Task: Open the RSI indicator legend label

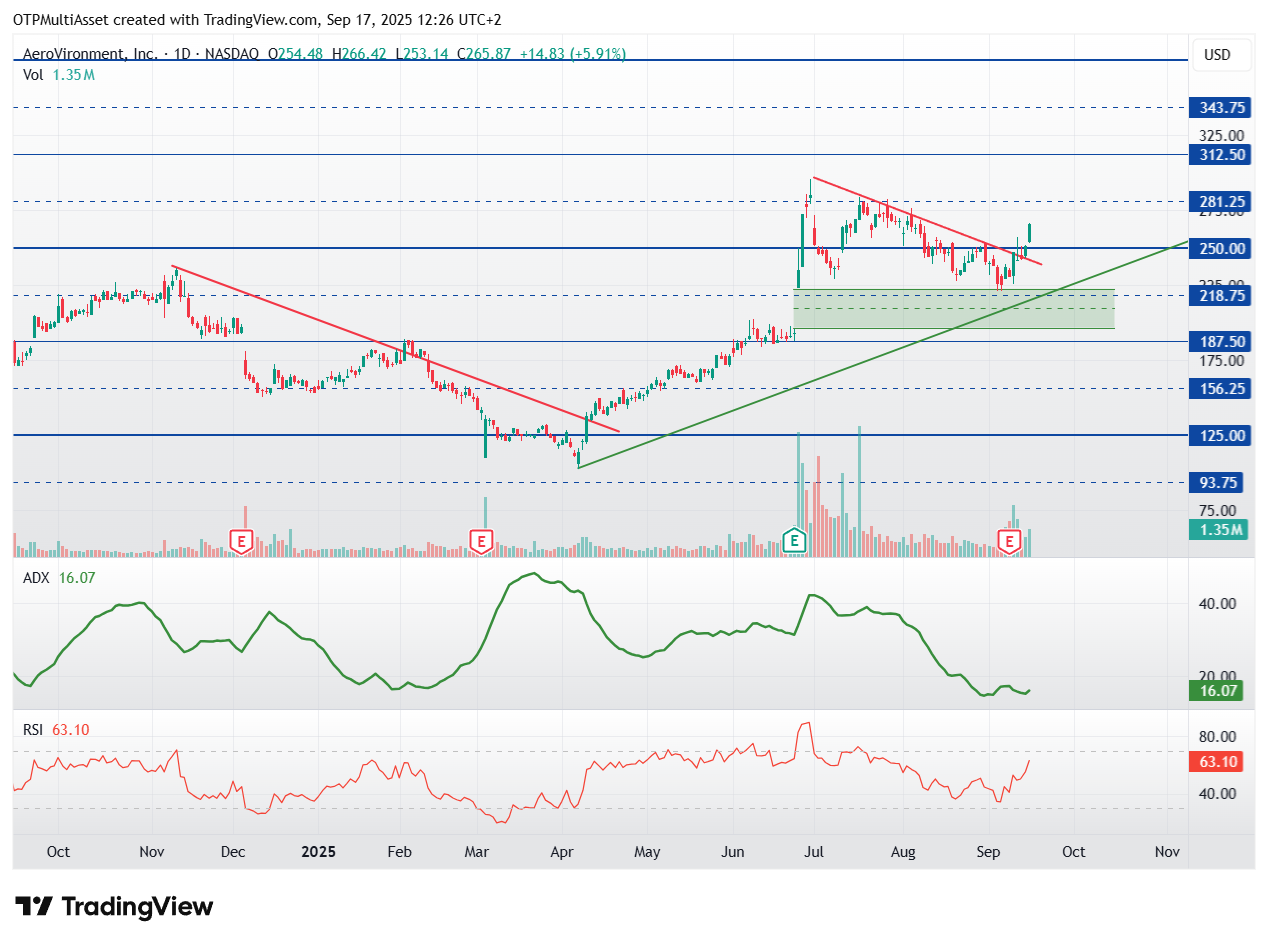Action: pyautogui.click(x=33, y=730)
